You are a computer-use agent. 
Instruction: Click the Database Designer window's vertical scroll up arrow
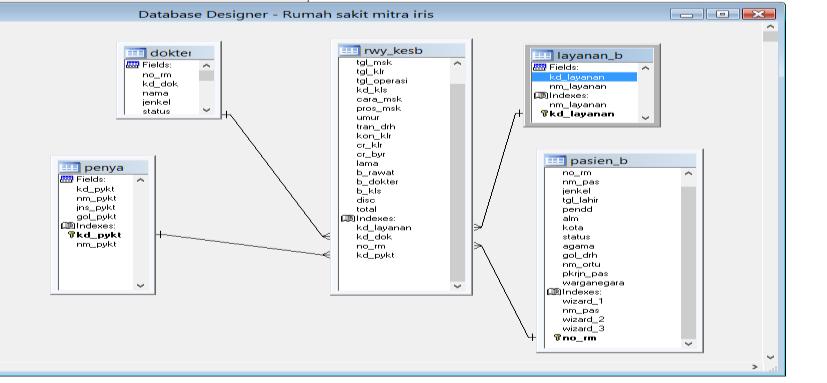tap(770, 26)
